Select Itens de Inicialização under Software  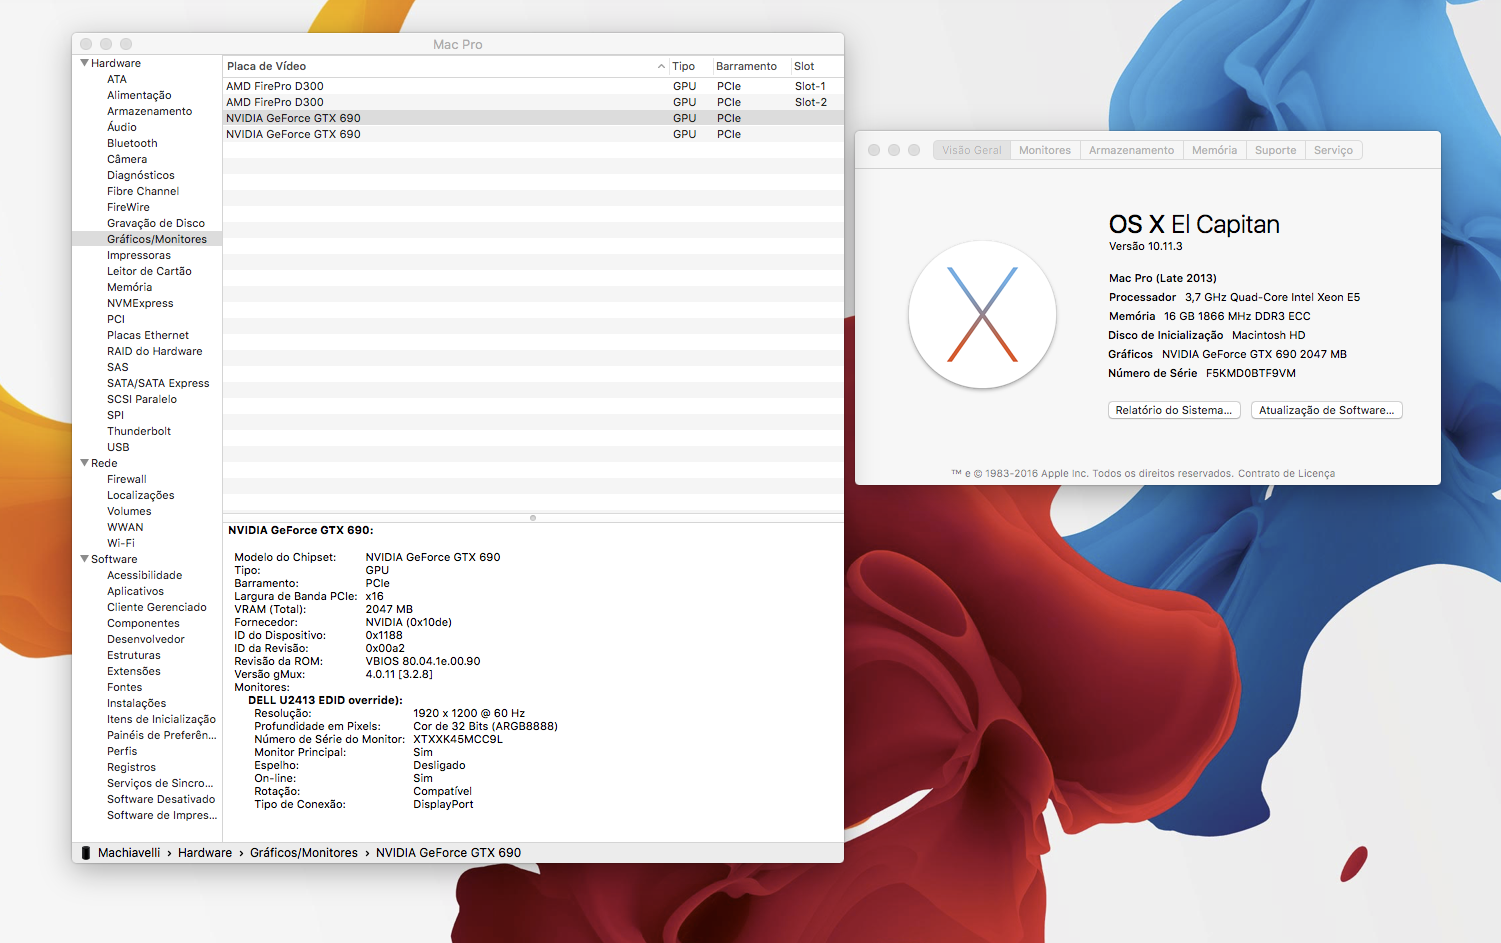162,719
